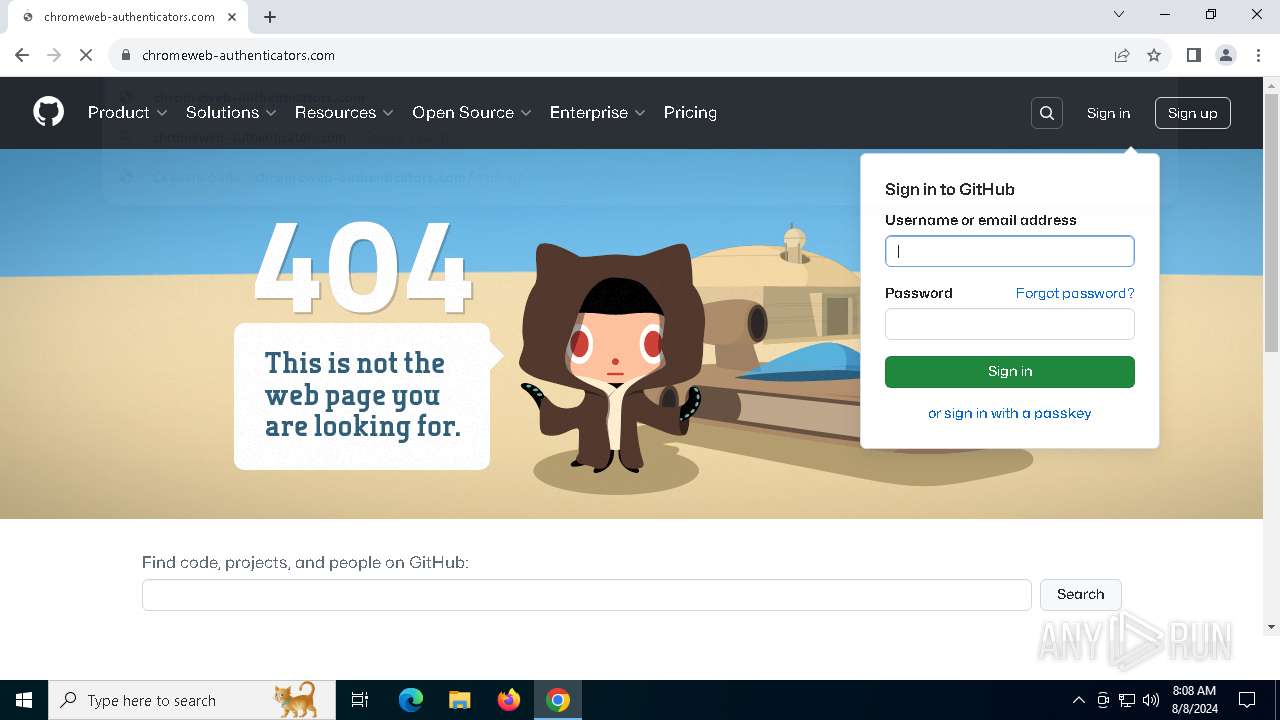Click the green Sign in button
The width and height of the screenshot is (1280, 720).
tap(1010, 371)
